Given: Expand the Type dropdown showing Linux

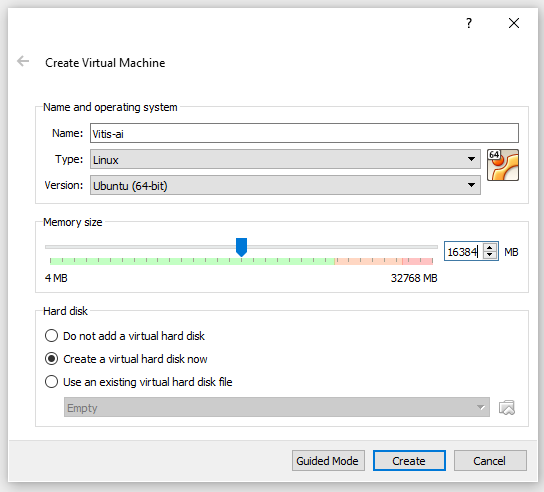Looking at the screenshot, I should click(x=285, y=159).
